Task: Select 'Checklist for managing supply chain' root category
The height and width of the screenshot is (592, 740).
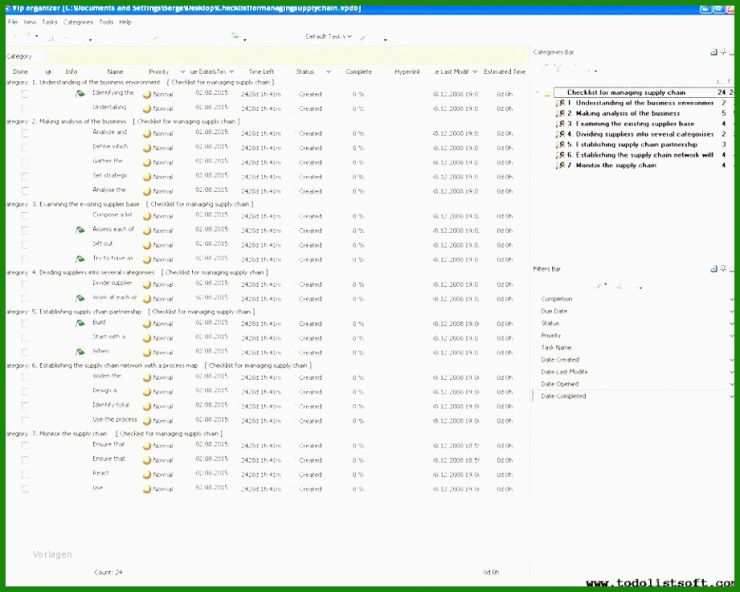Action: tap(626, 93)
